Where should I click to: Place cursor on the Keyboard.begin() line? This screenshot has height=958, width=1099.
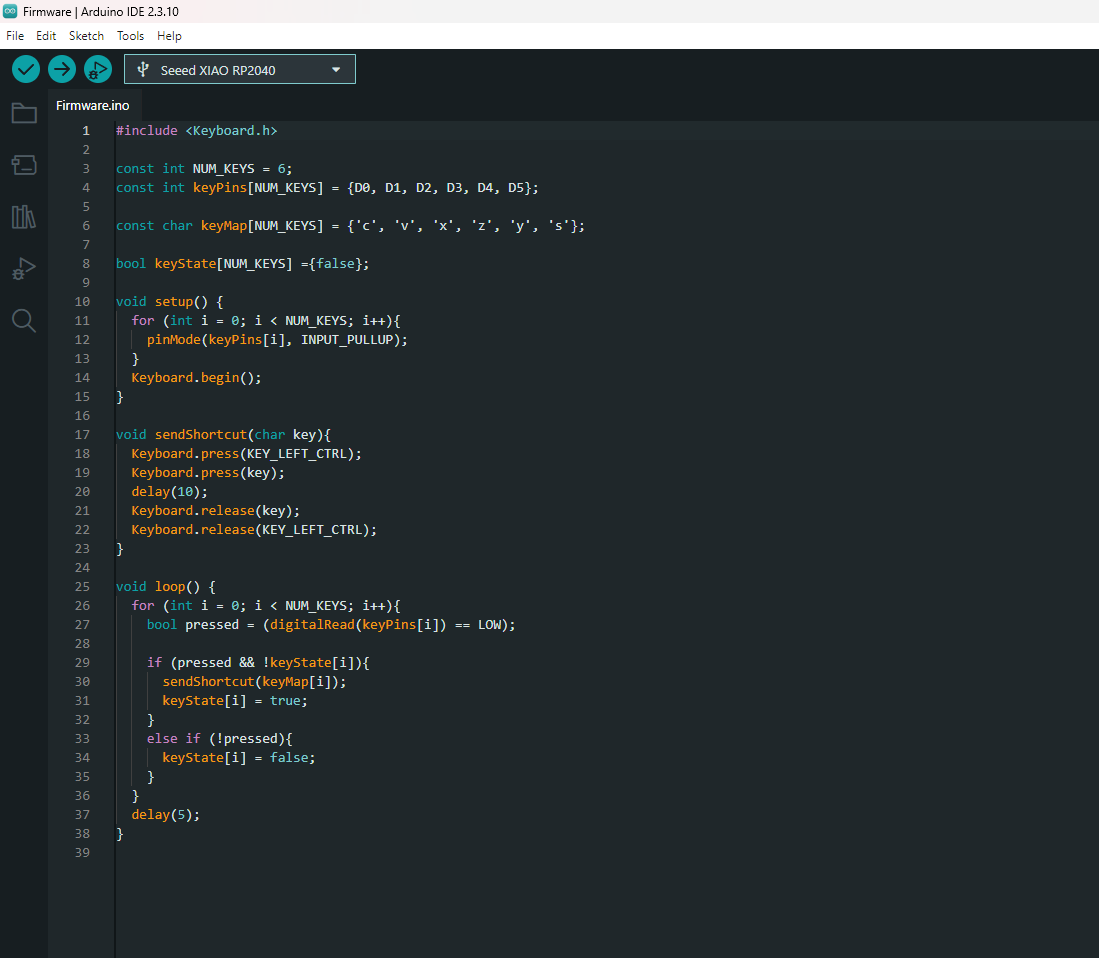196,378
